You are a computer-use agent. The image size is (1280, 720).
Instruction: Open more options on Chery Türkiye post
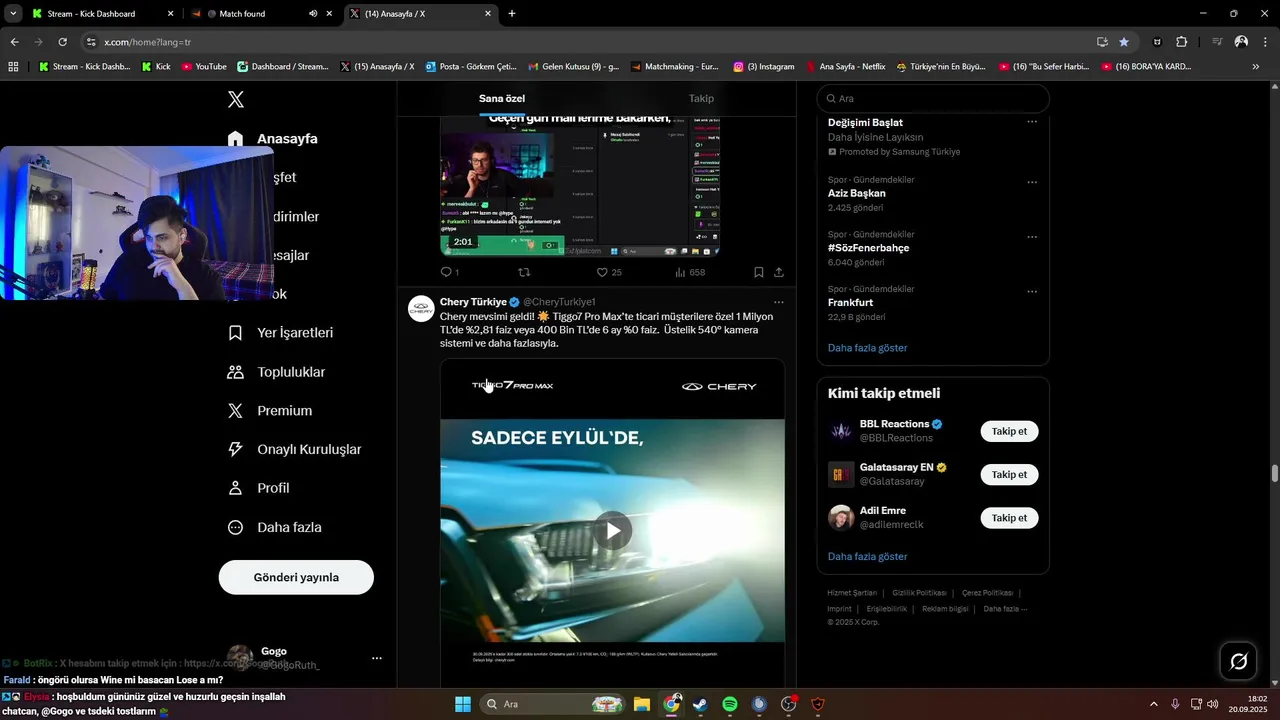[x=778, y=302]
